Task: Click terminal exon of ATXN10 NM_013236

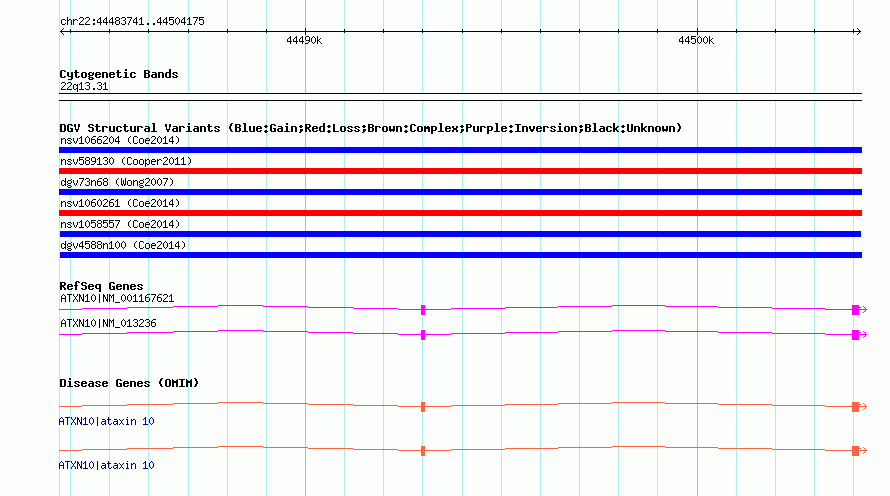Action: tap(855, 335)
